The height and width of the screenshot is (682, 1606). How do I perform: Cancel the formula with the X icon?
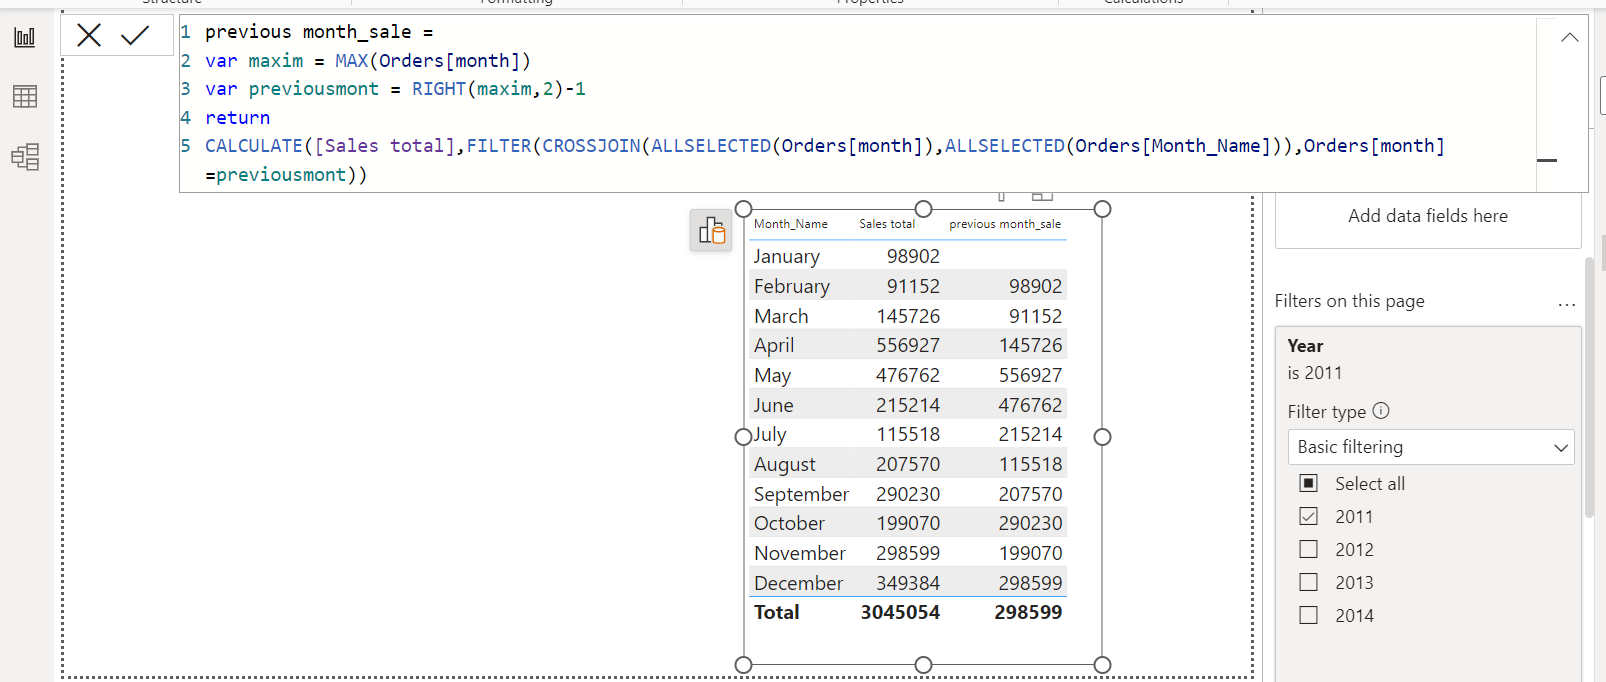(89, 36)
